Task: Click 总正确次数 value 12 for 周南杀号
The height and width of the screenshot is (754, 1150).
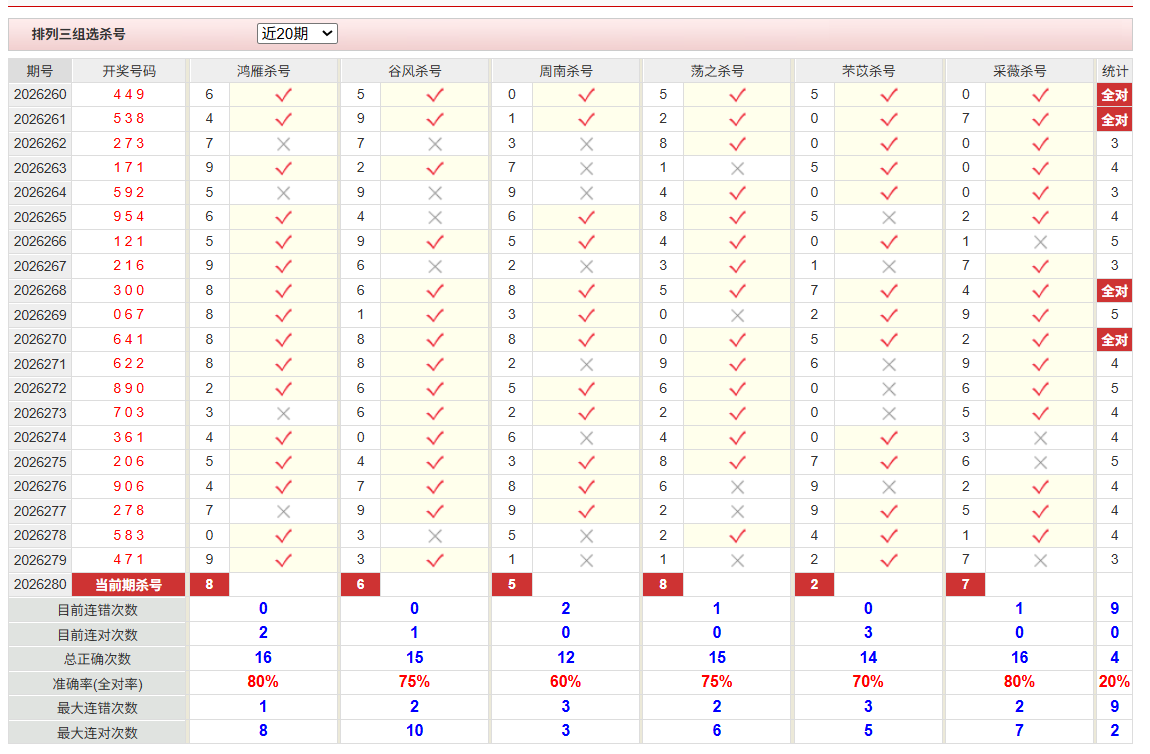Action: pyautogui.click(x=565, y=658)
